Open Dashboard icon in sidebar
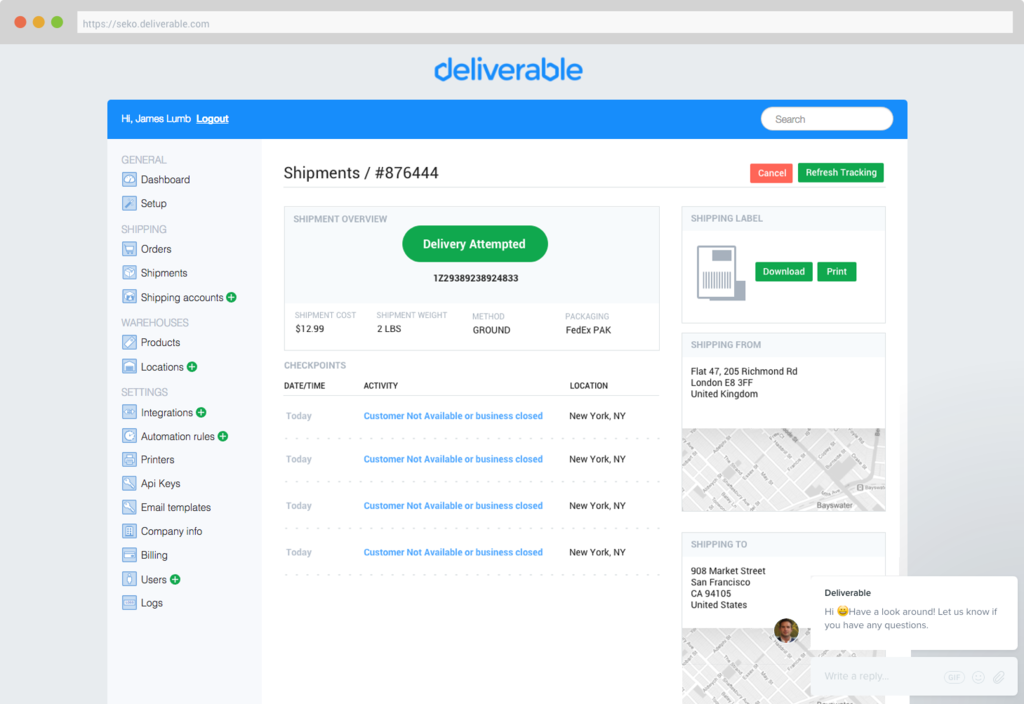 click(x=129, y=179)
